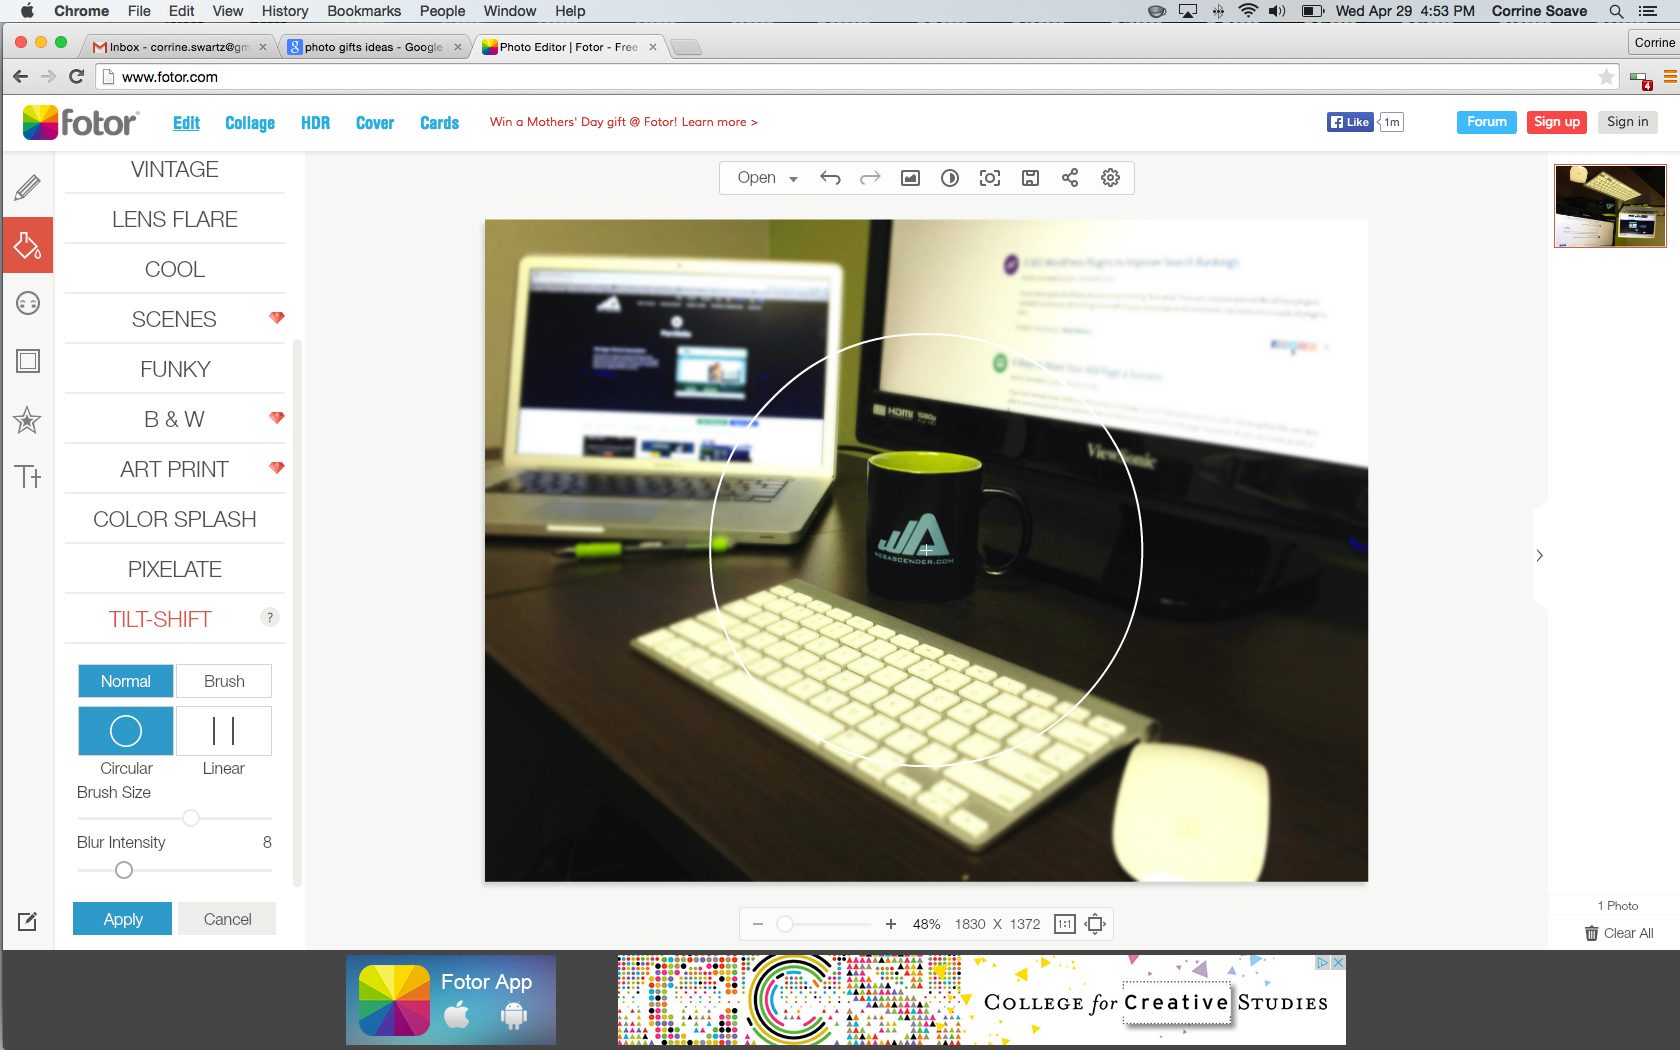
Task: Click the zoom level slider handle
Action: [785, 924]
